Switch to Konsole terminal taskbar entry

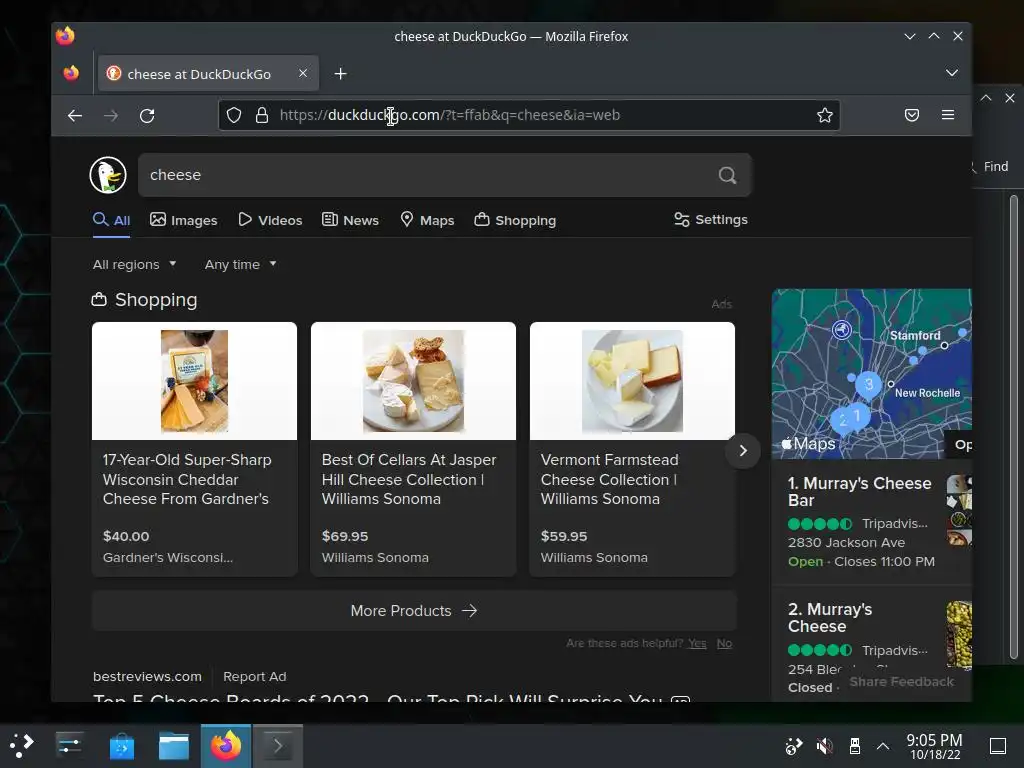pos(278,745)
